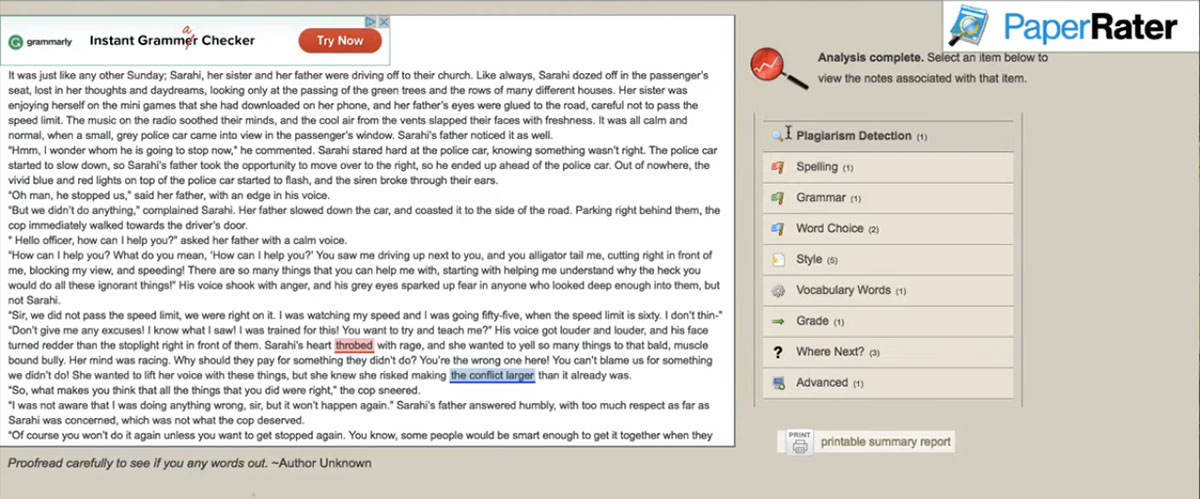This screenshot has width=1200, height=499.
Task: Click the Where Next question mark icon
Action: 778,352
